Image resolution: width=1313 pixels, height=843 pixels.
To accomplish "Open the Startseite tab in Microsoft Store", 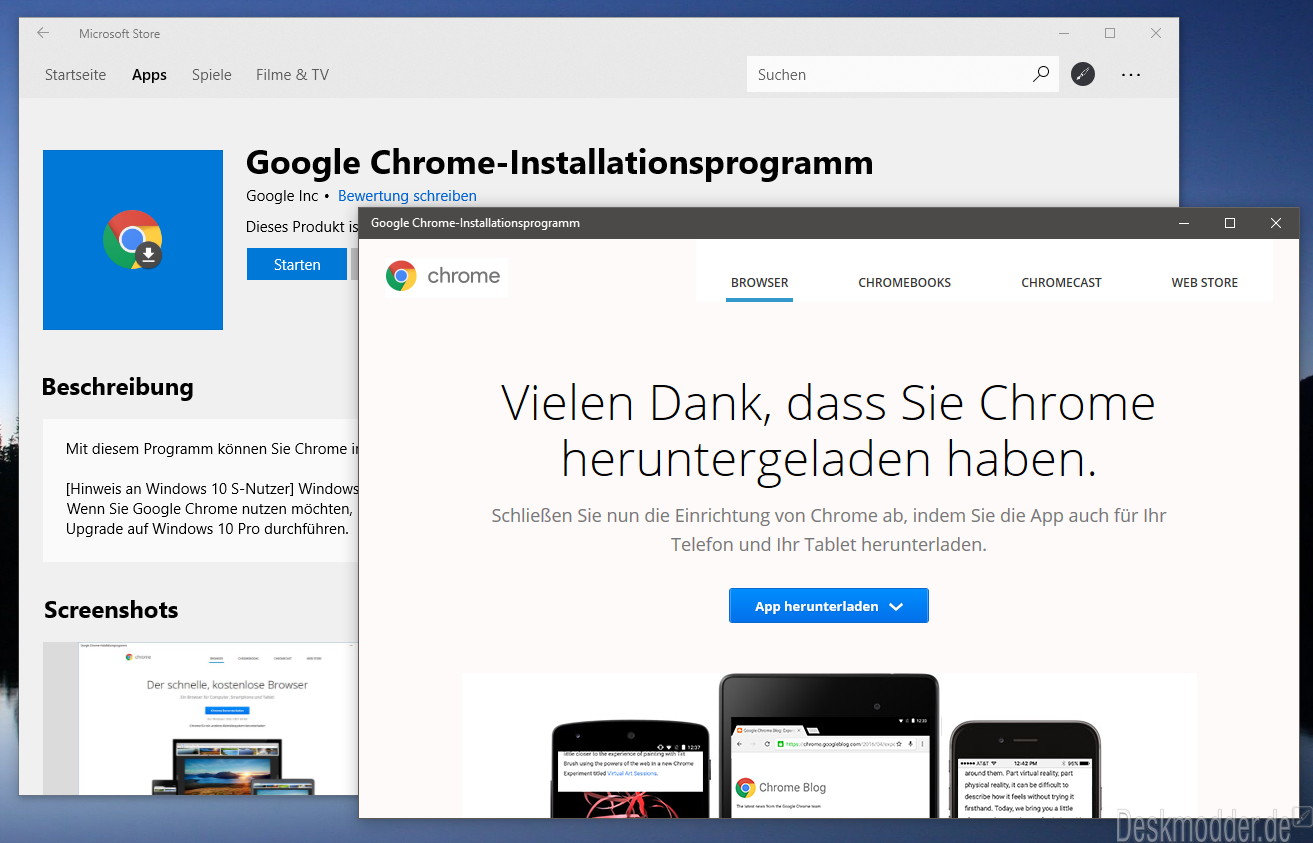I will [75, 75].
